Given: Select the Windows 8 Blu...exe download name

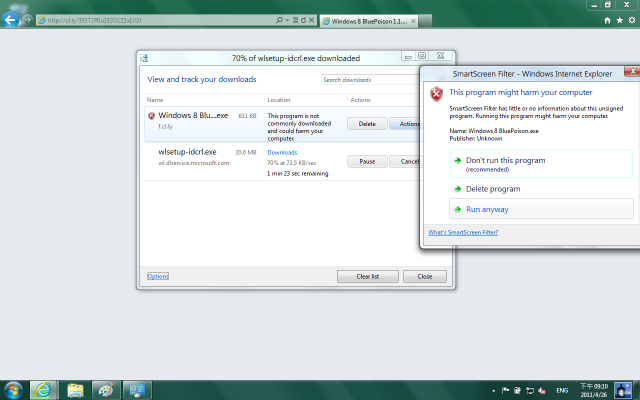Looking at the screenshot, I should tap(193, 116).
